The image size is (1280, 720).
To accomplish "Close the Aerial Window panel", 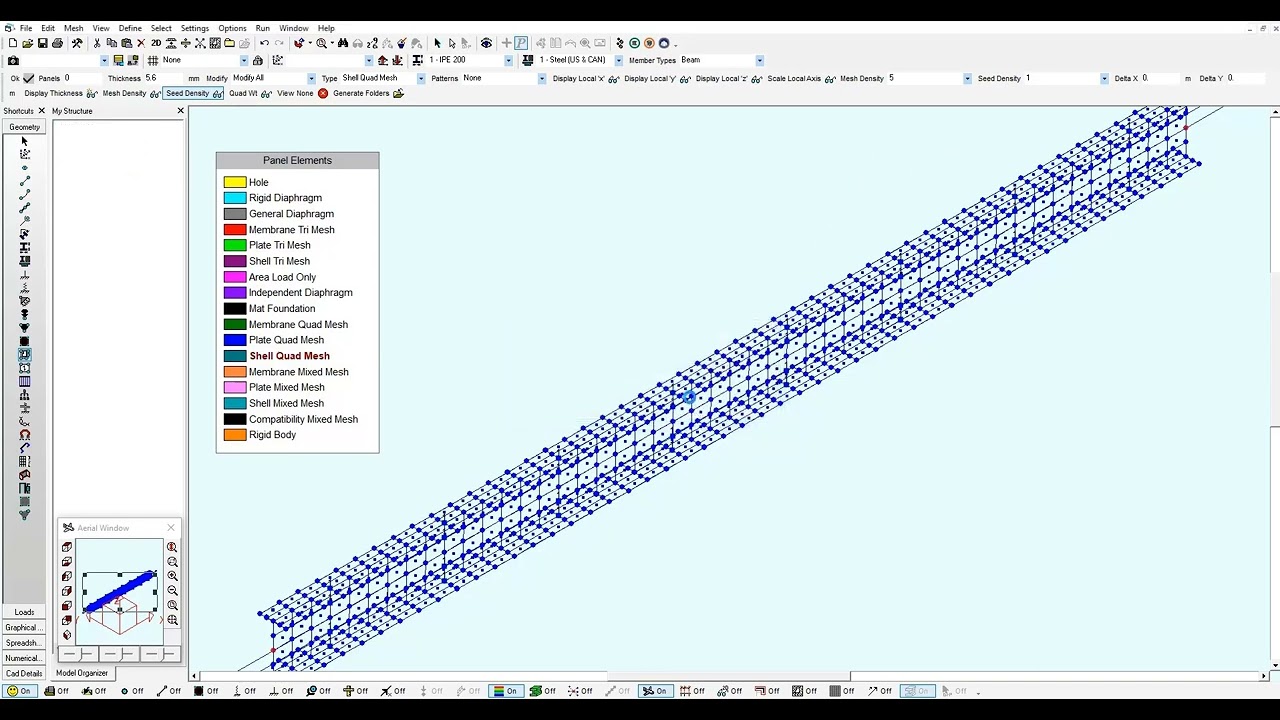I will tap(171, 528).
